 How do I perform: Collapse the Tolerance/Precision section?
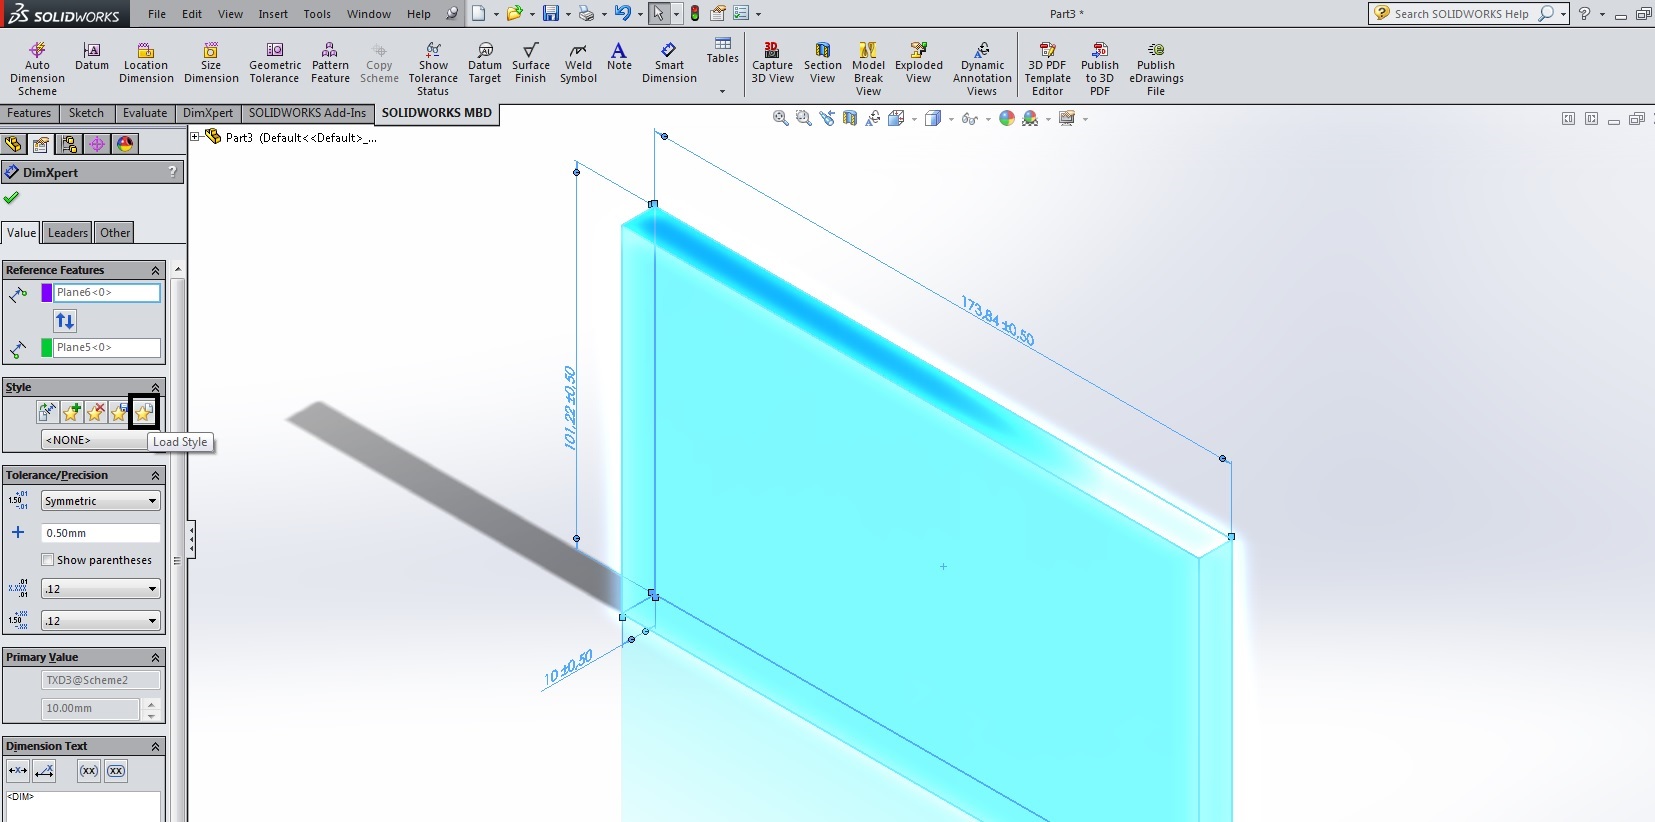click(155, 475)
